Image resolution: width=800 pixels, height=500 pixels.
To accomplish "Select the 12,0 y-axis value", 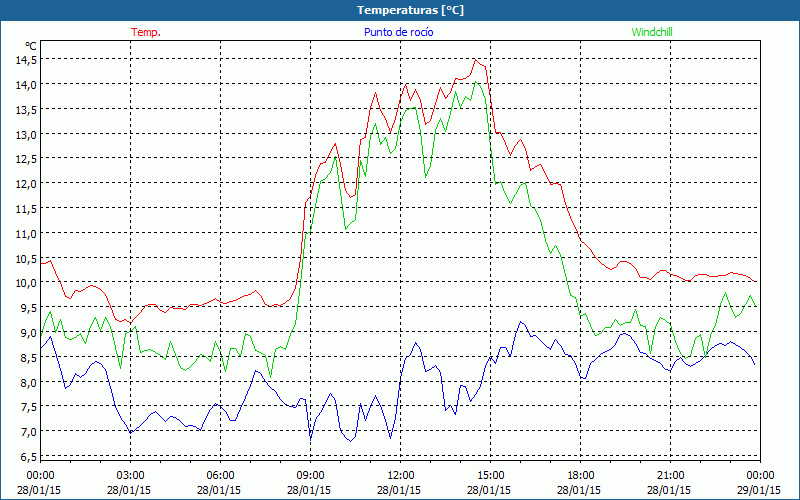I will pos(28,184).
